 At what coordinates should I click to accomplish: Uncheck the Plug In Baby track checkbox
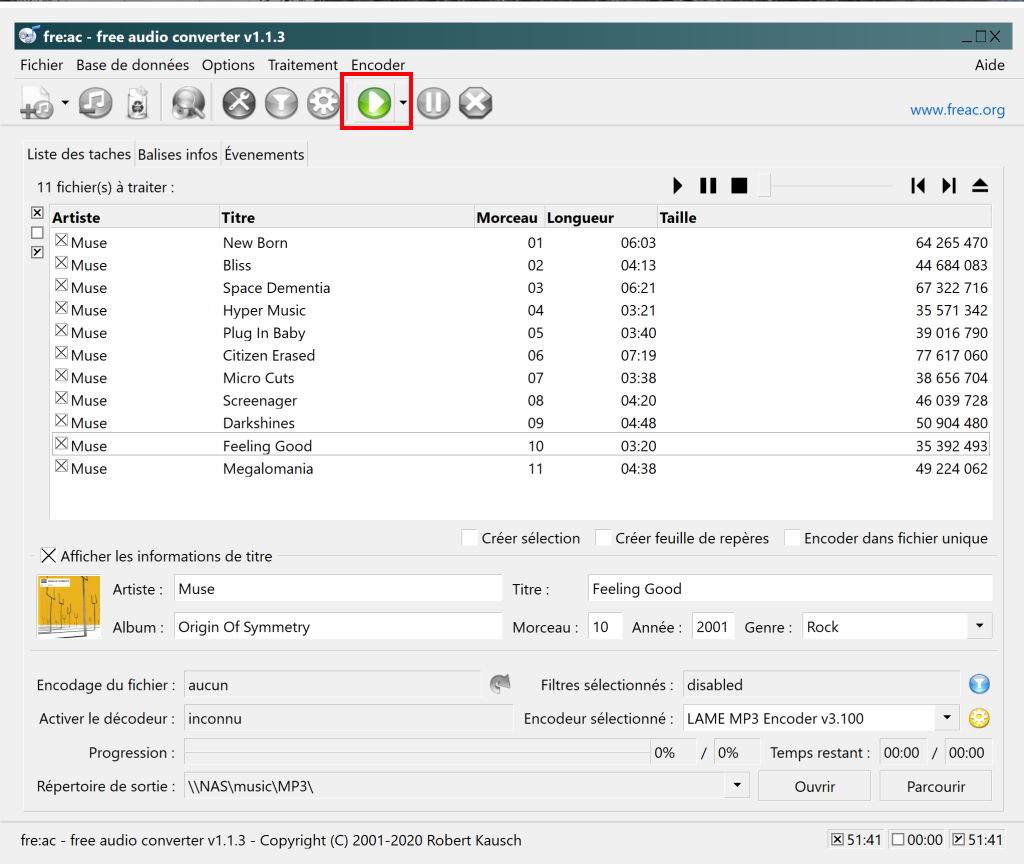tap(61, 330)
